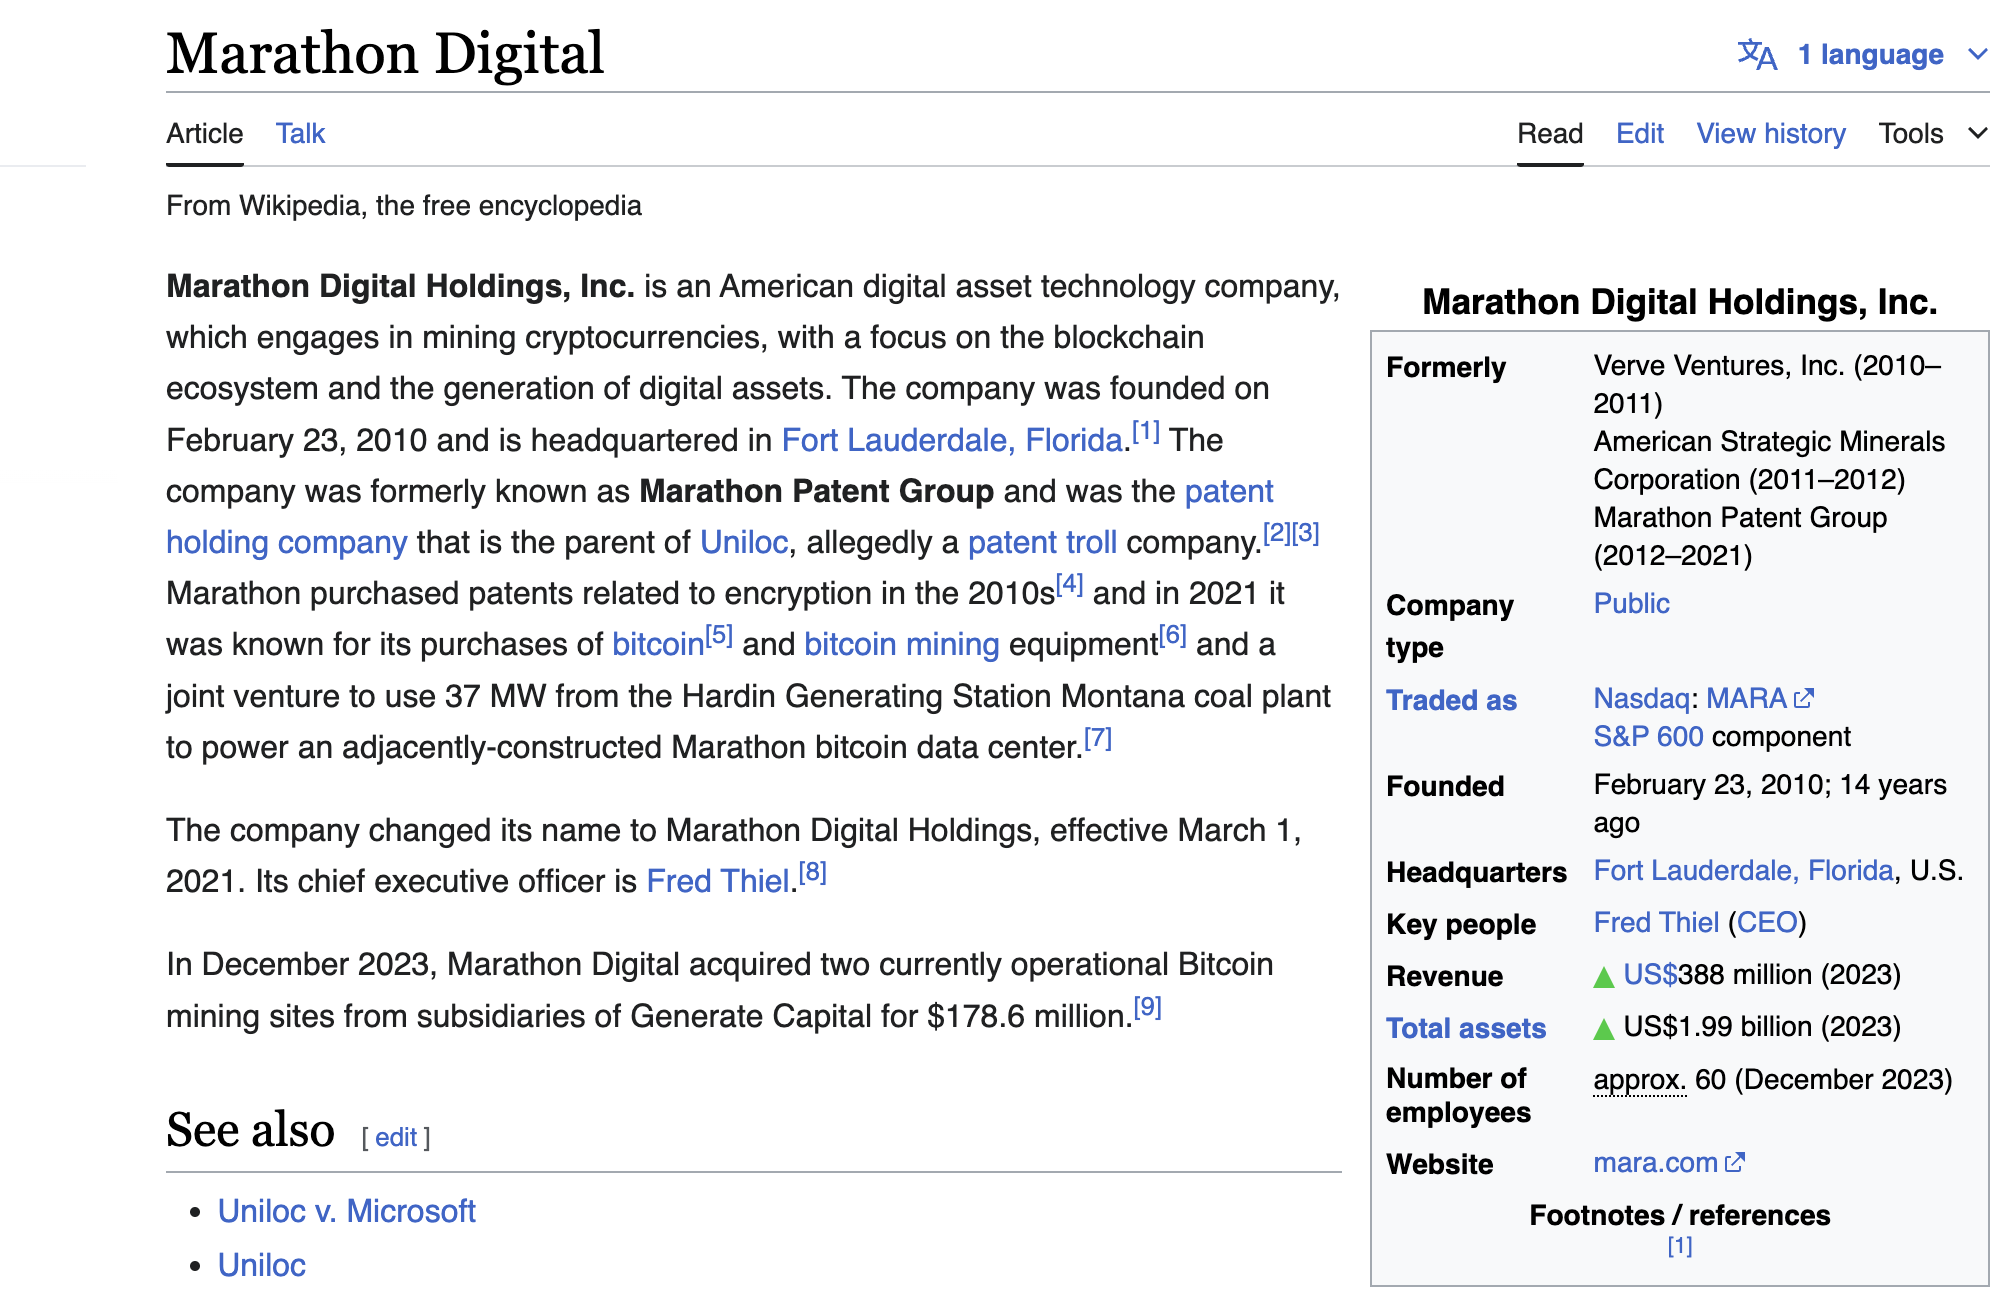Click the See also section edit link
The height and width of the screenshot is (1312, 2012).
tap(396, 1137)
